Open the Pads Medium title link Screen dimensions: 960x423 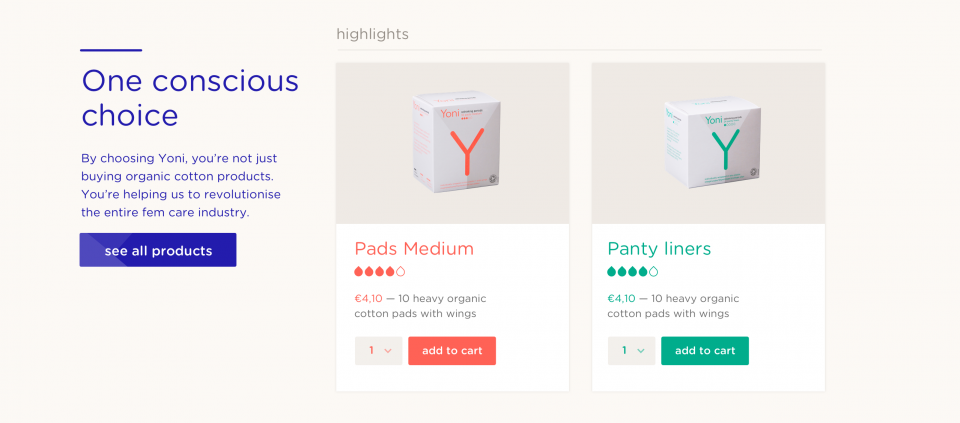pyautogui.click(x=414, y=249)
